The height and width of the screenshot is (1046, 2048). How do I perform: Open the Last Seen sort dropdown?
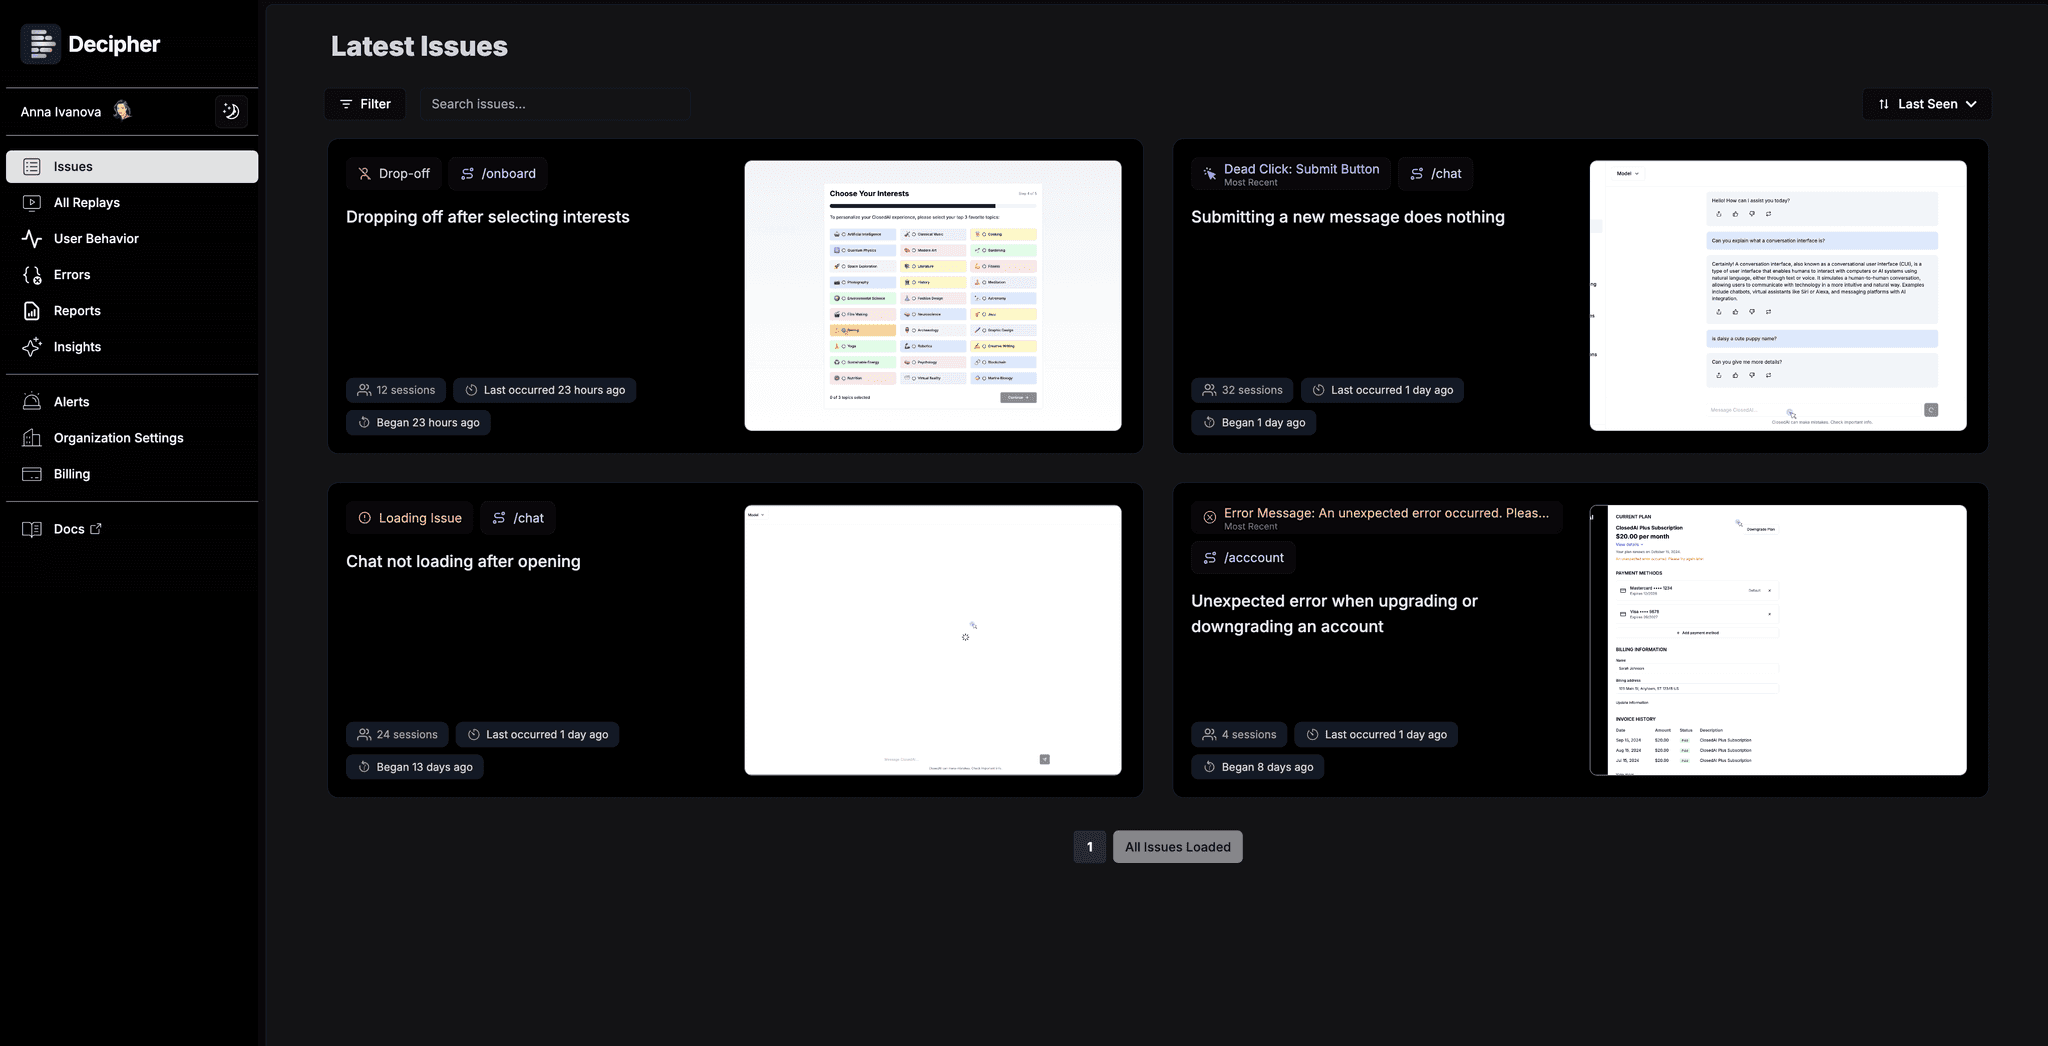click(1925, 103)
